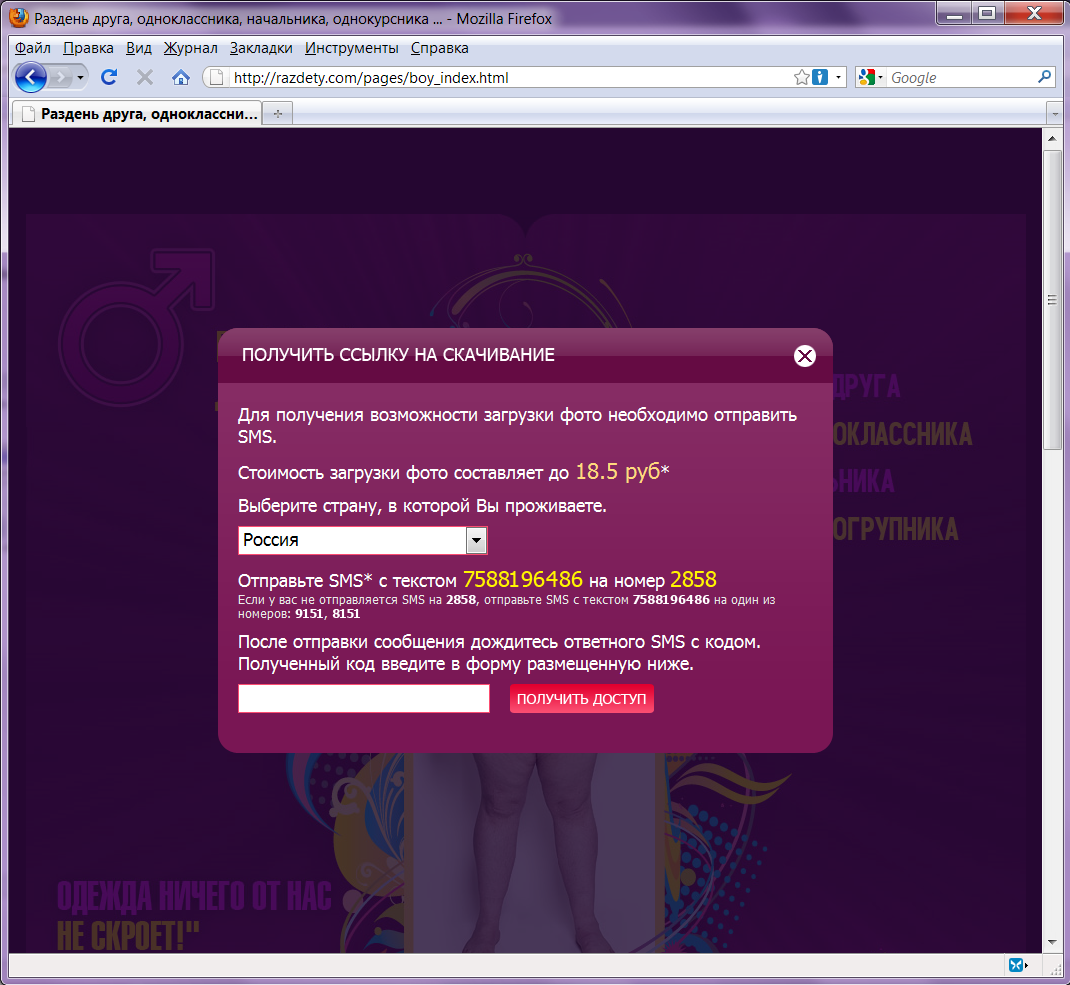Click the ОДЕЖДА НИЧЕГО ОТ НАС slogan
1070x985 pixels.
pos(194,896)
